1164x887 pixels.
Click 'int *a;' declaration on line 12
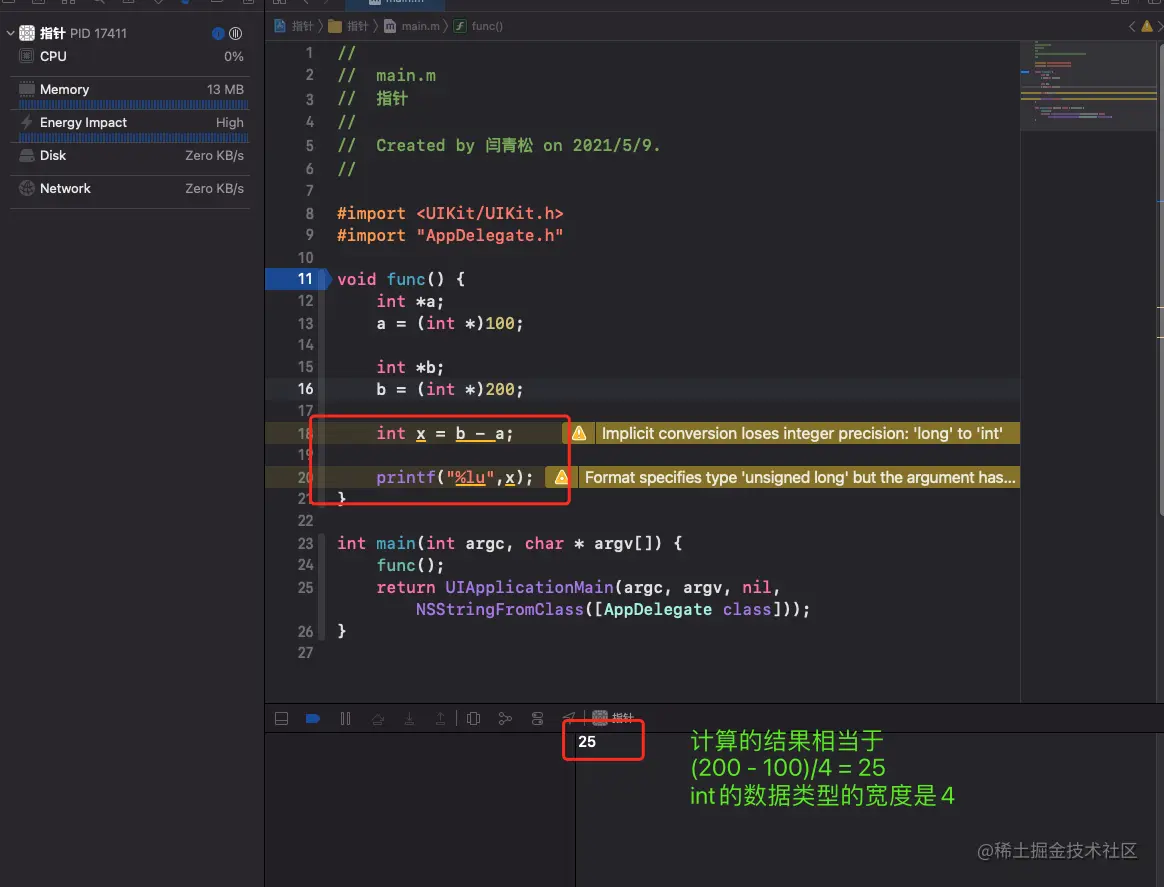coord(410,301)
